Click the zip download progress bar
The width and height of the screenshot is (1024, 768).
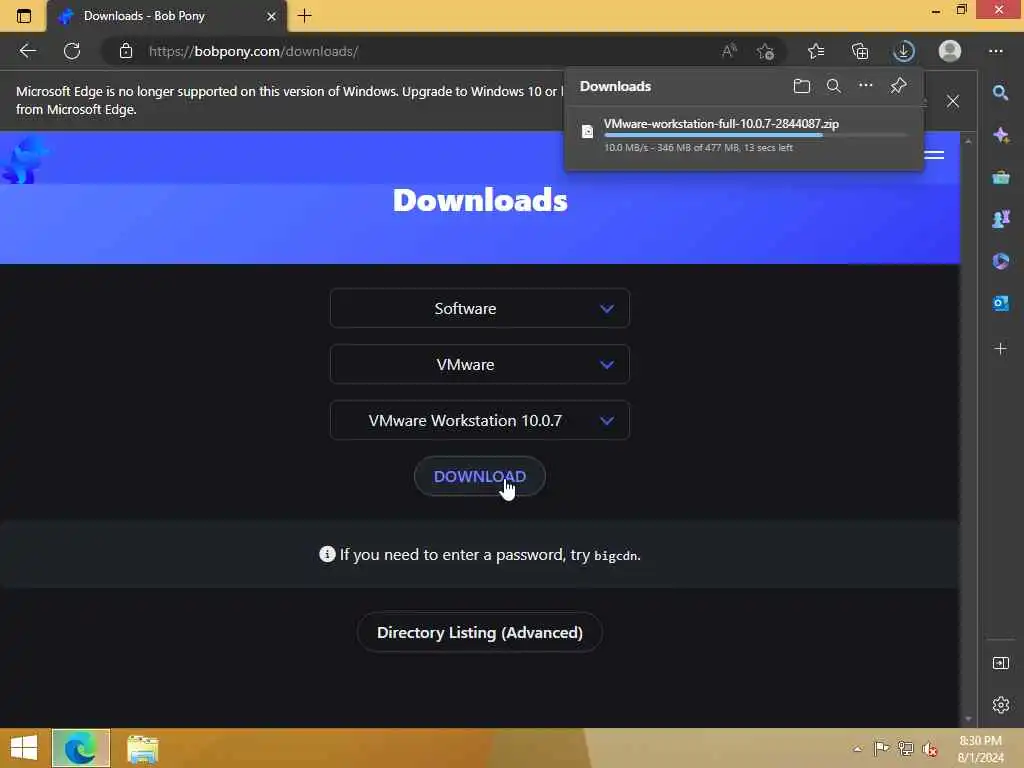[x=756, y=135]
